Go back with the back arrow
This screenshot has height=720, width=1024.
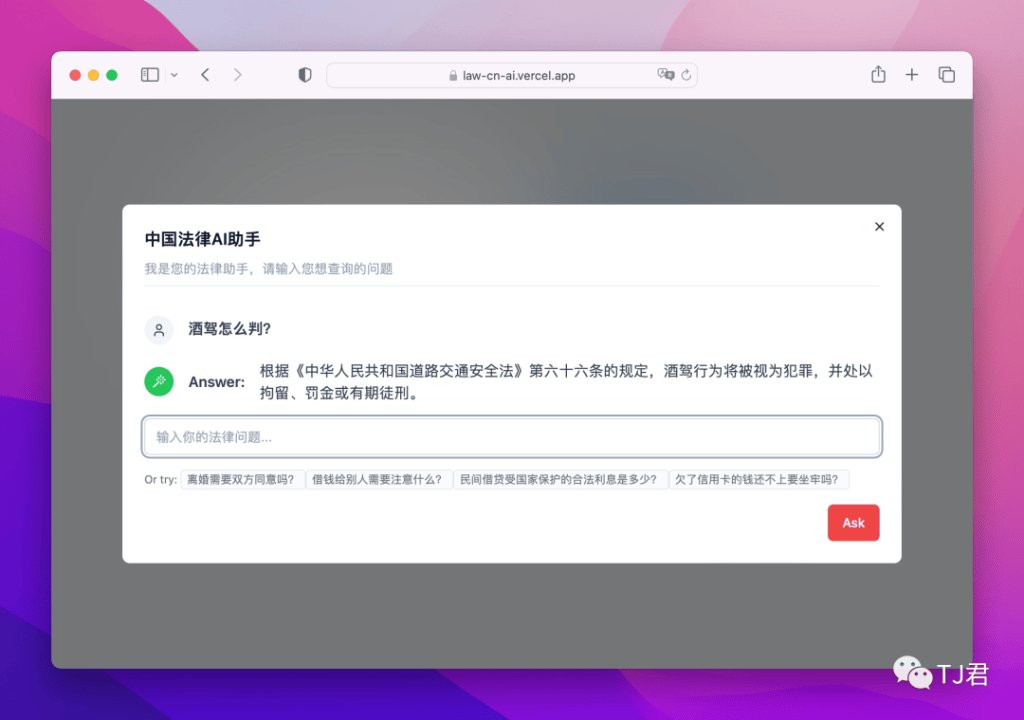205,75
